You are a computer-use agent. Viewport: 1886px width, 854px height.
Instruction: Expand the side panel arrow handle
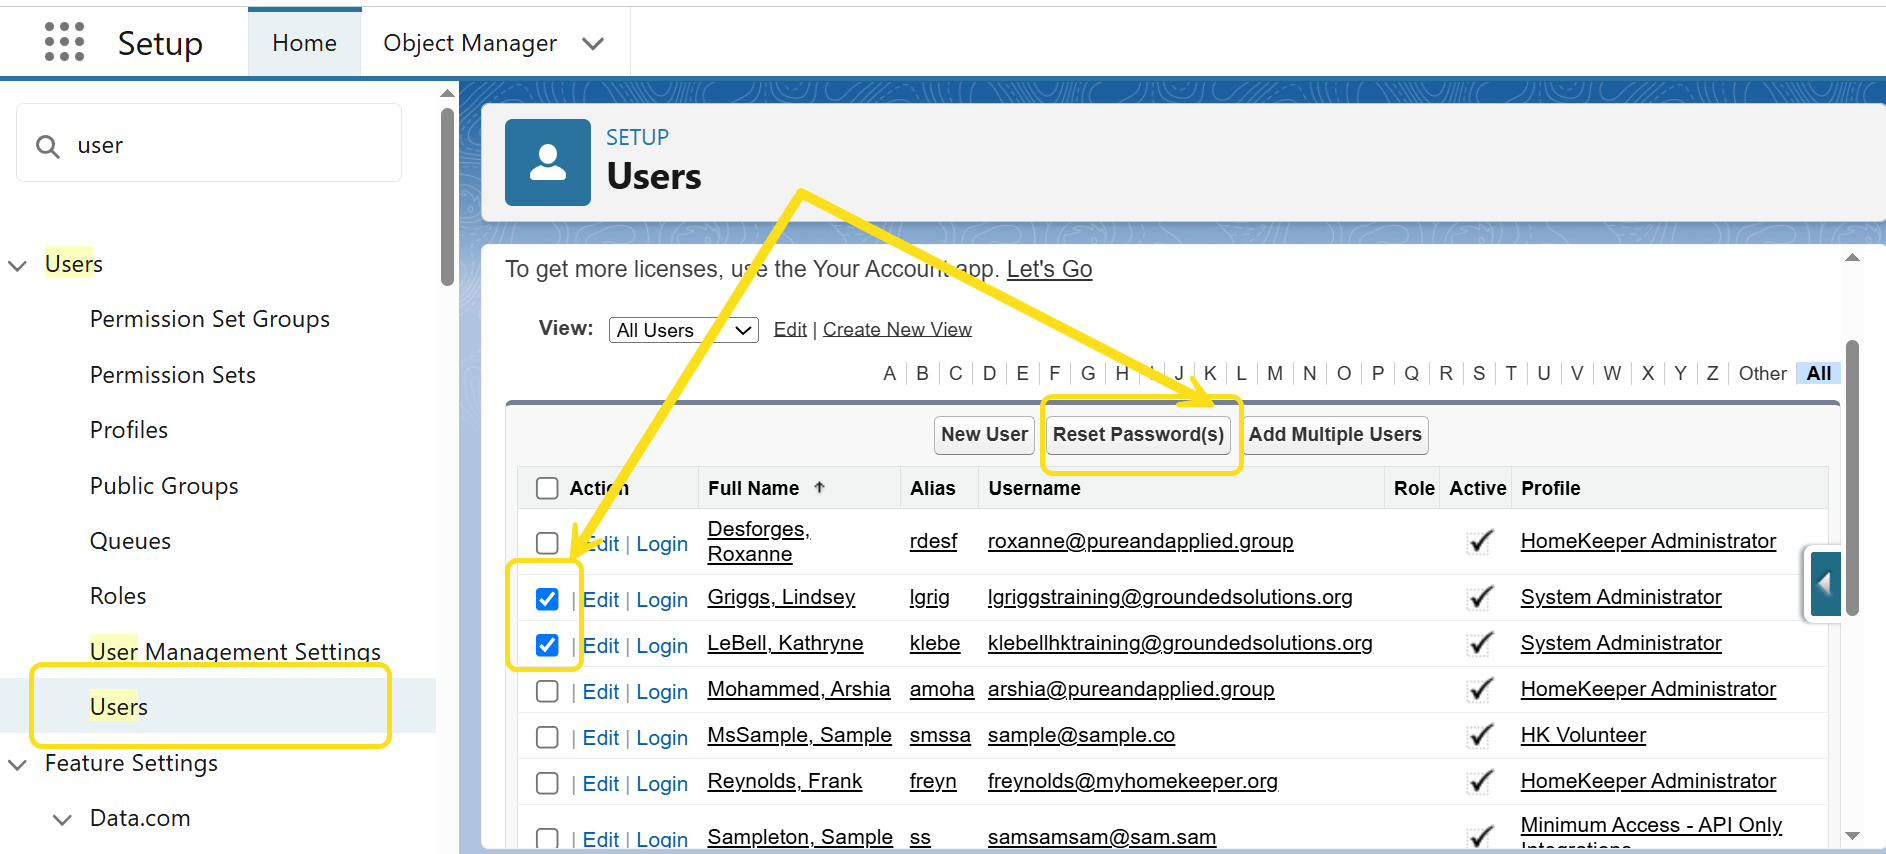(x=1825, y=583)
